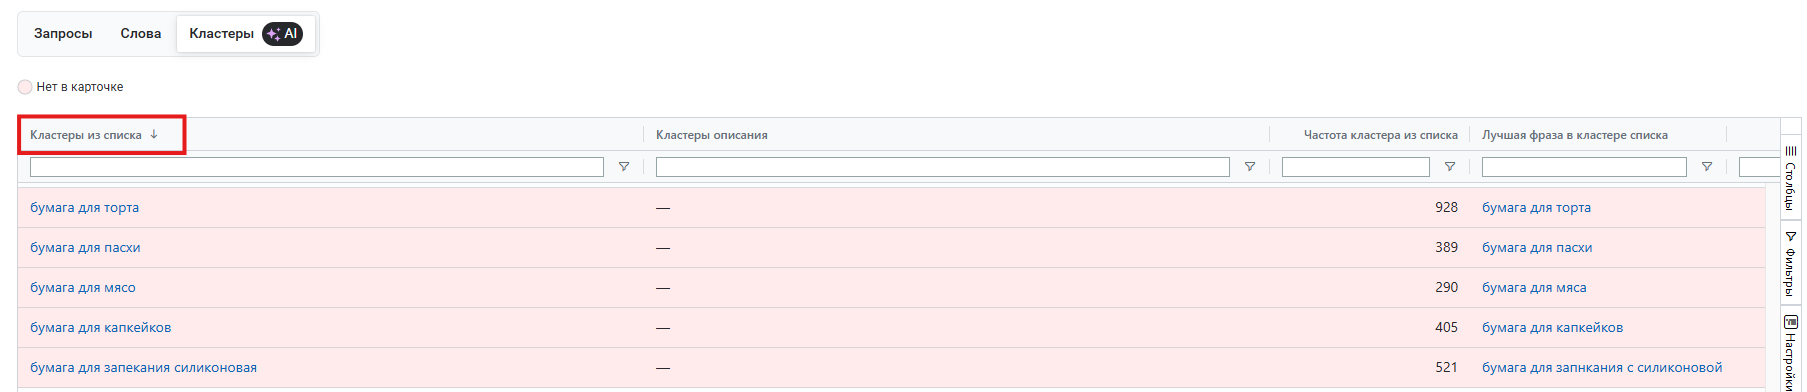Open the бумага для торта cluster link

[x=85, y=208]
